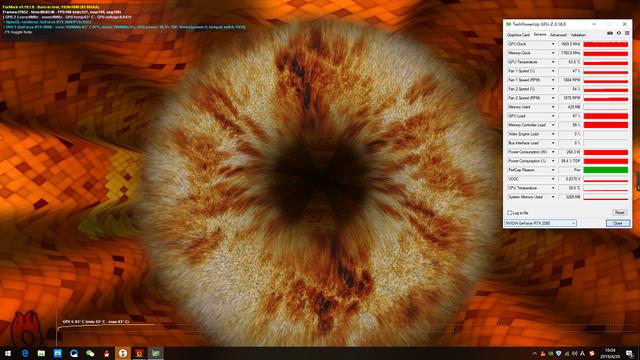This screenshot has width=640, height=360.
Task: Open the Advanced tab in GPU-Z
Action: point(558,35)
